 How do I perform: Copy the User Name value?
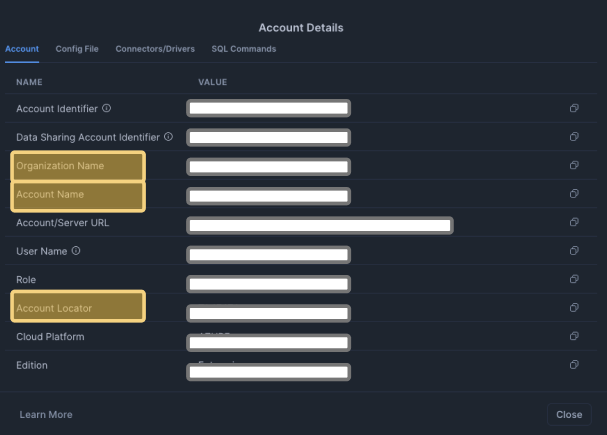coord(574,251)
